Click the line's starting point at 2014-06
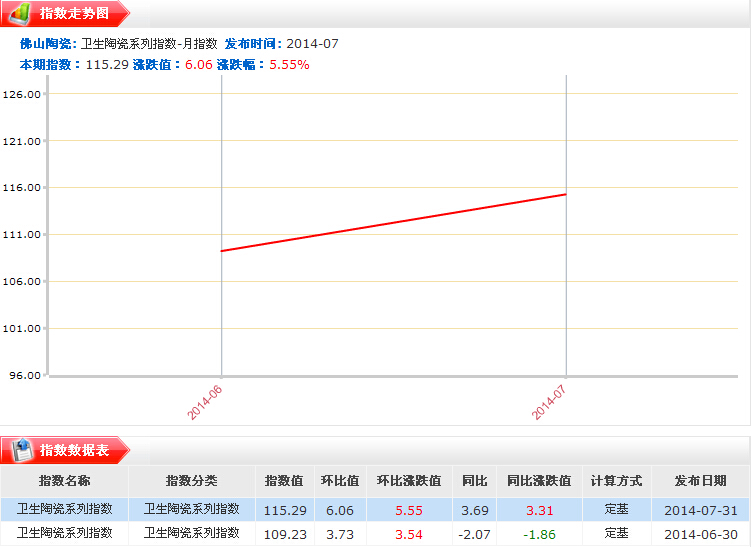This screenshot has width=753, height=547. pyautogui.click(x=221, y=251)
